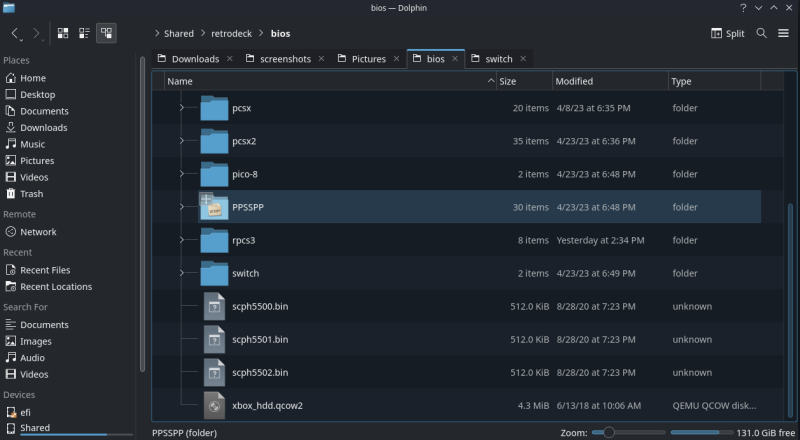Expand the pico-8 folder
The image size is (800, 440).
tap(182, 174)
